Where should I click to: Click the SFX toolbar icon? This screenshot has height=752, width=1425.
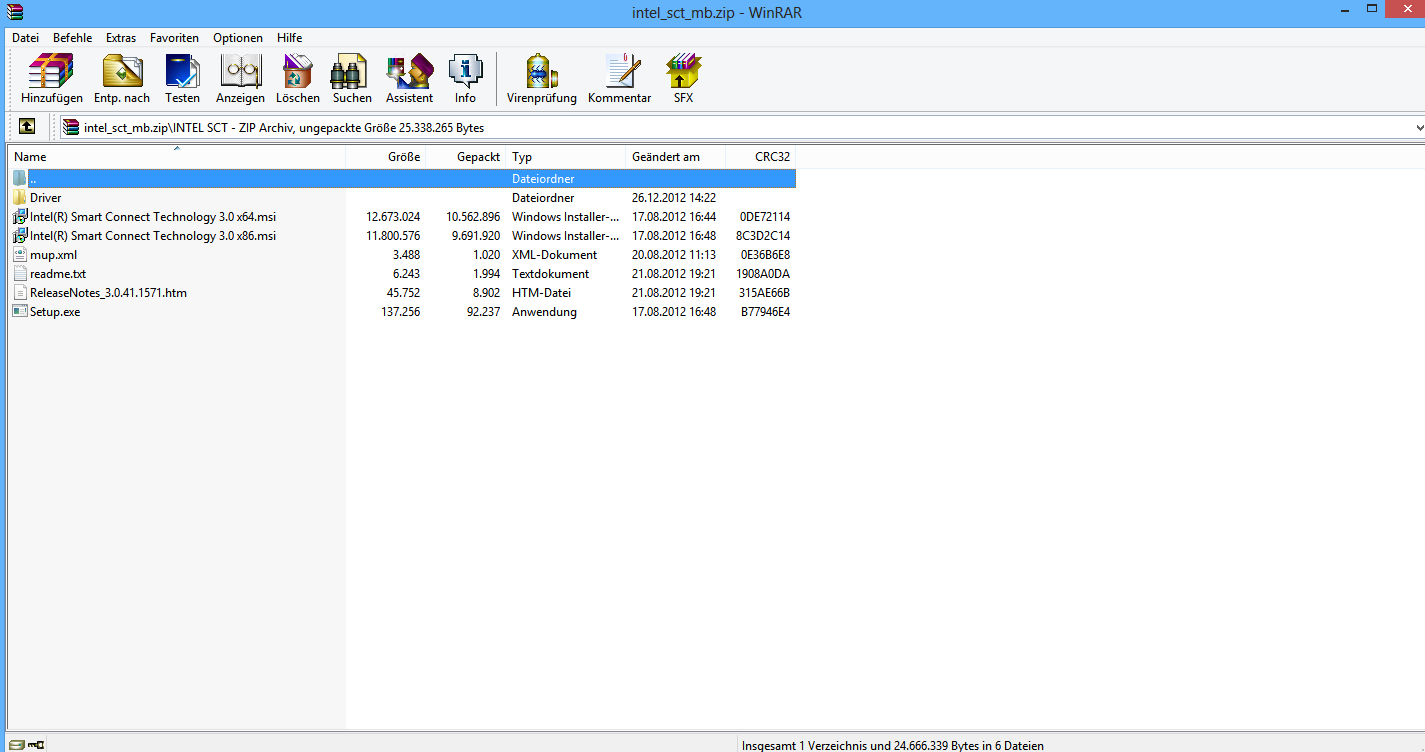tap(683, 78)
